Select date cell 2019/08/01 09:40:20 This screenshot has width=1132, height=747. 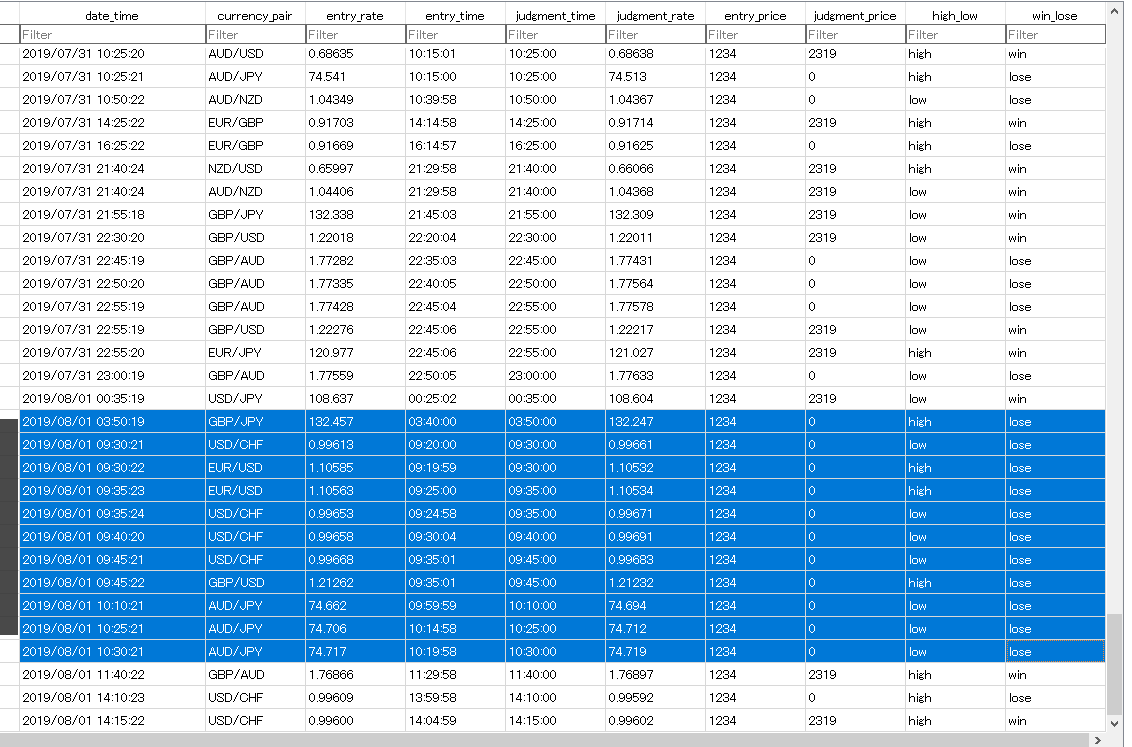112,537
